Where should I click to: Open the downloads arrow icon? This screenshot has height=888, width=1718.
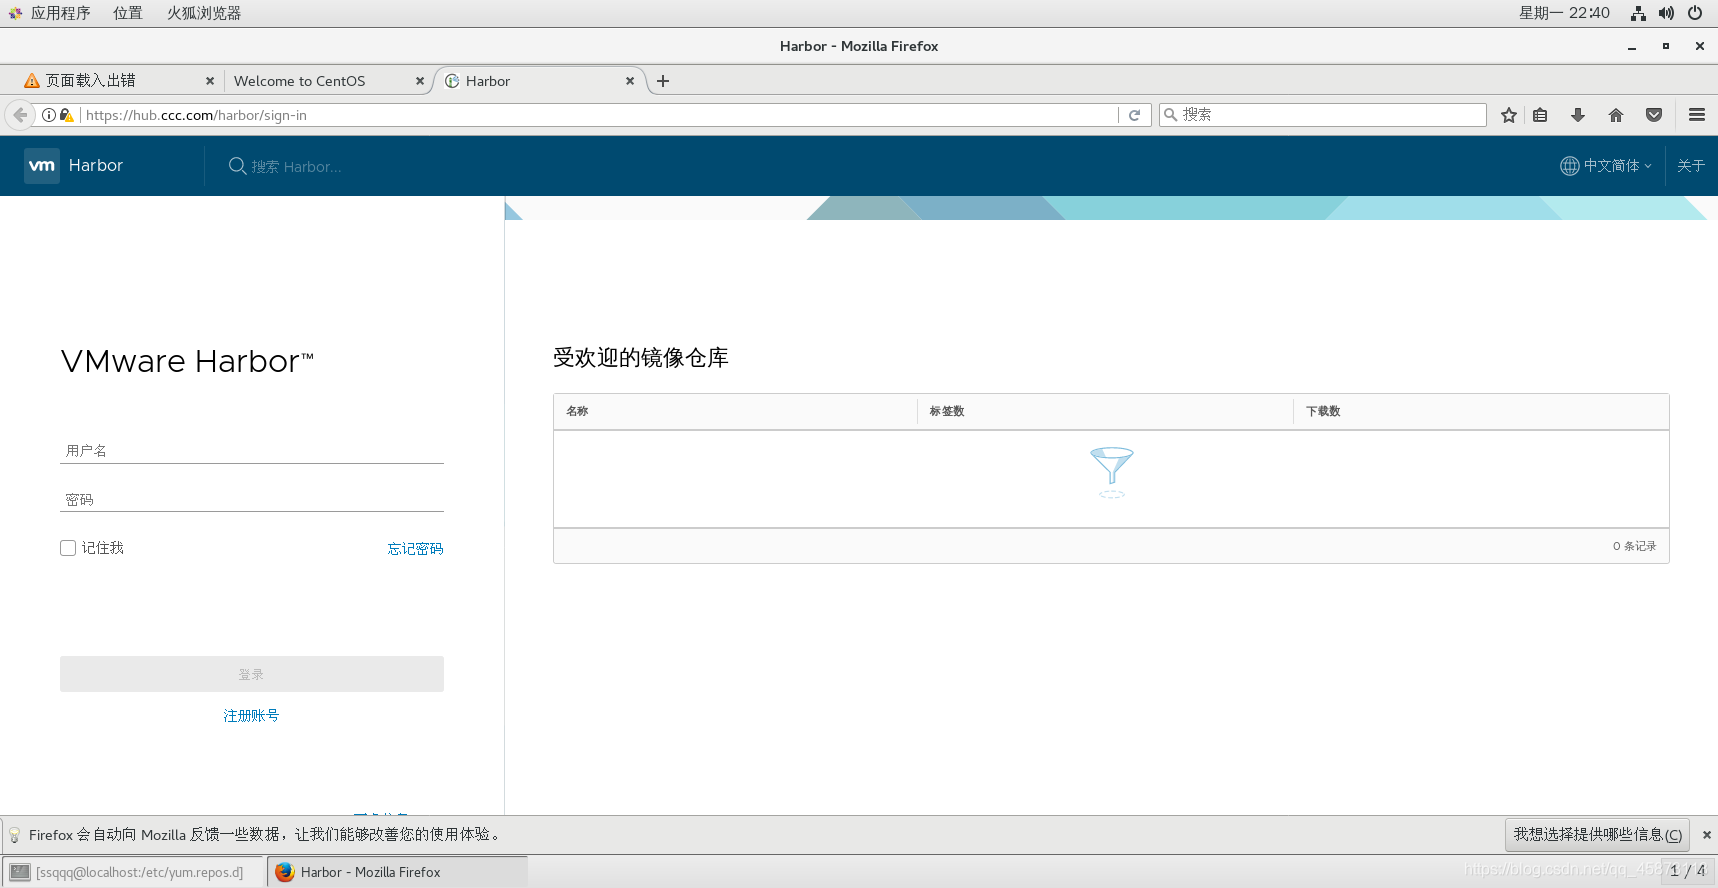coord(1578,115)
